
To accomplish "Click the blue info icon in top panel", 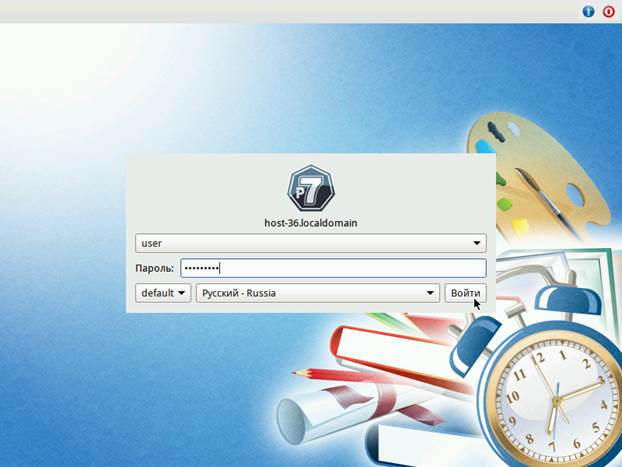I will 589,11.
